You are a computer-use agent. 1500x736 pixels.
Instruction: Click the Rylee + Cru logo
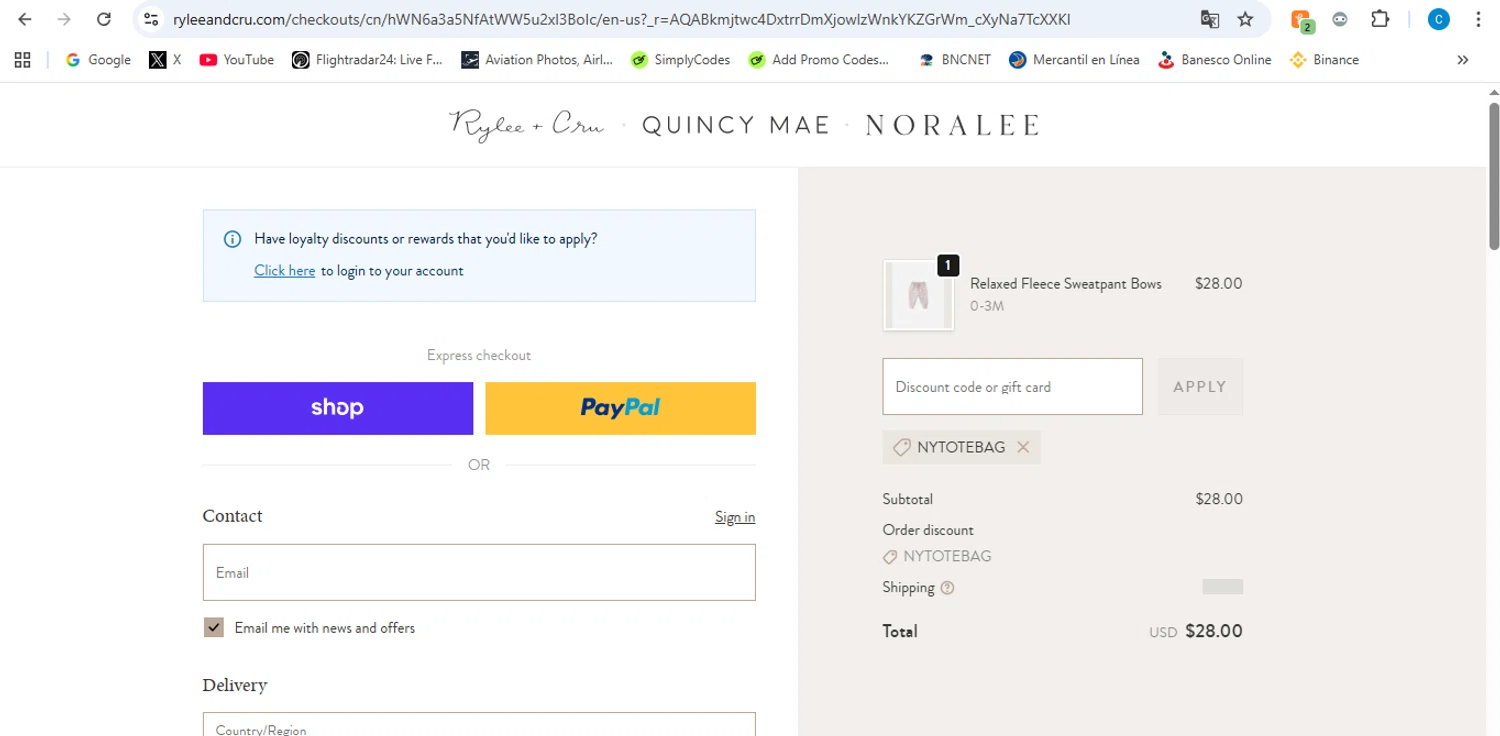click(527, 125)
